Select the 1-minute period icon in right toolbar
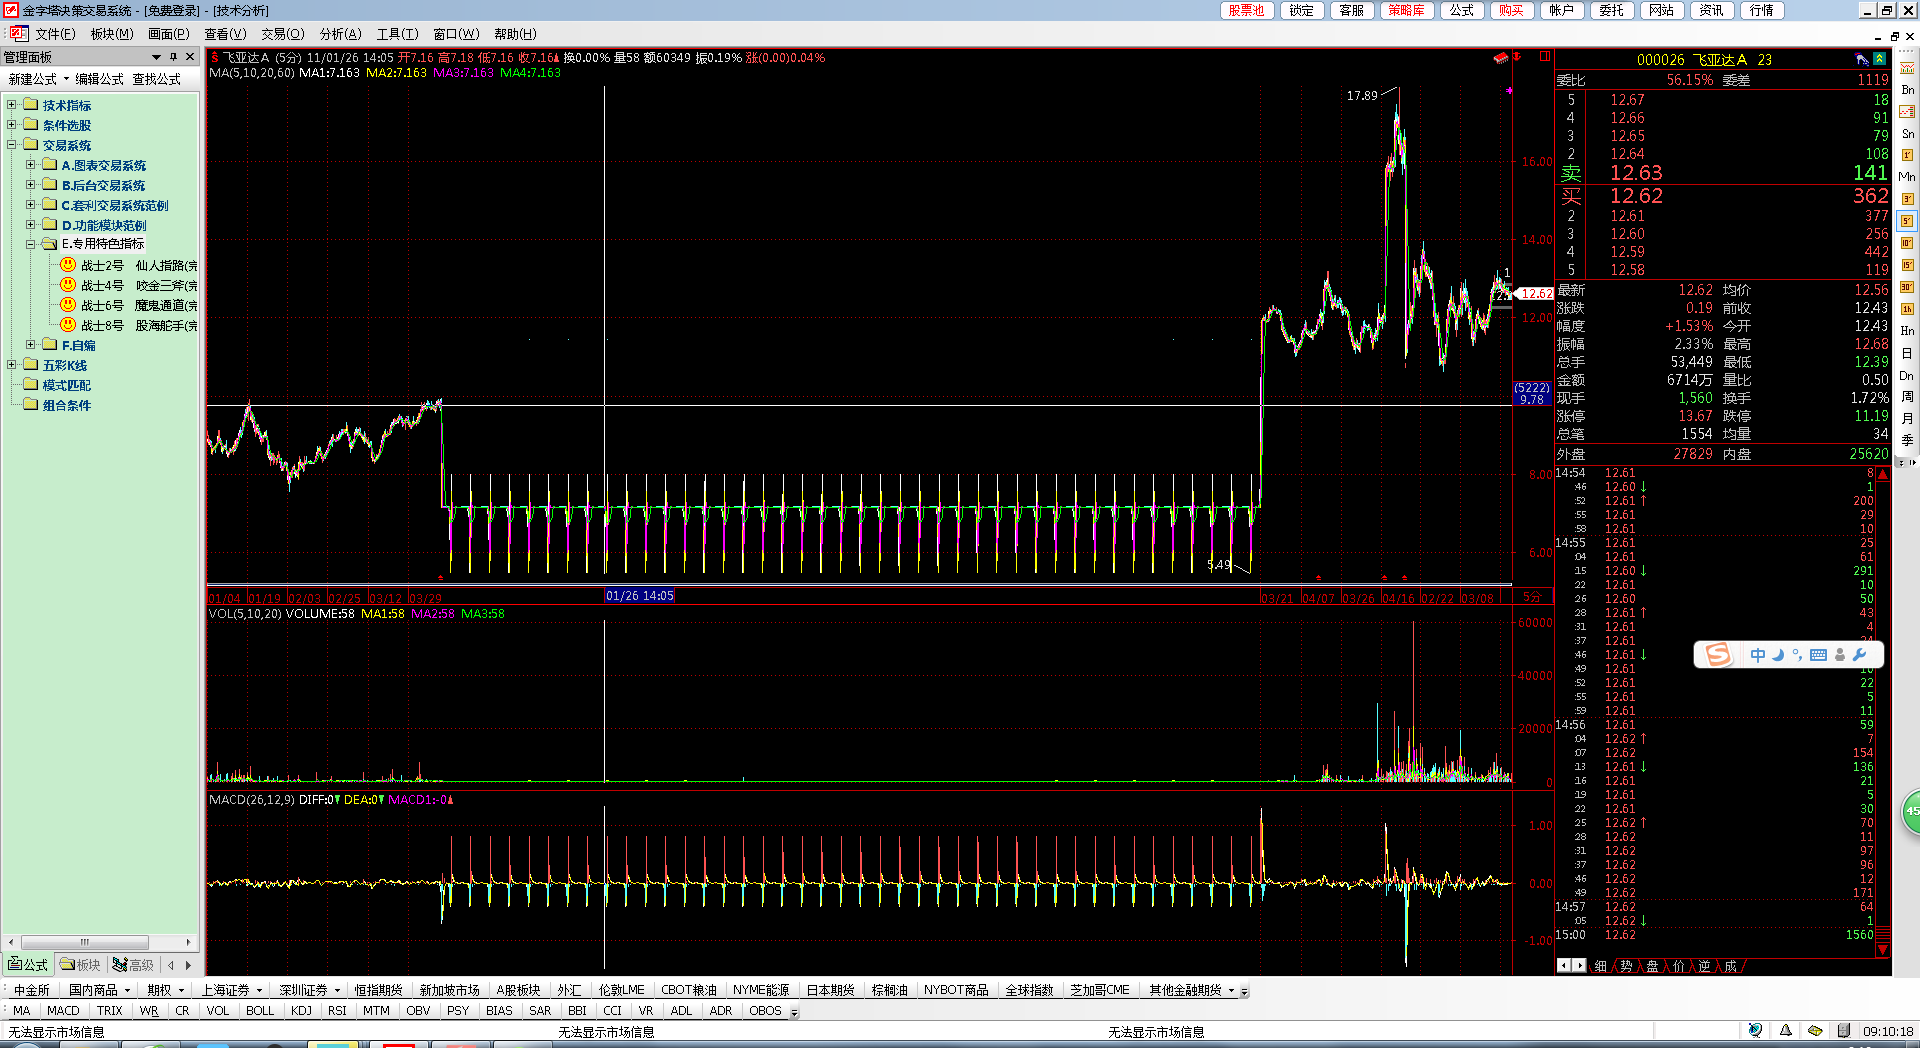 pyautogui.click(x=1907, y=155)
